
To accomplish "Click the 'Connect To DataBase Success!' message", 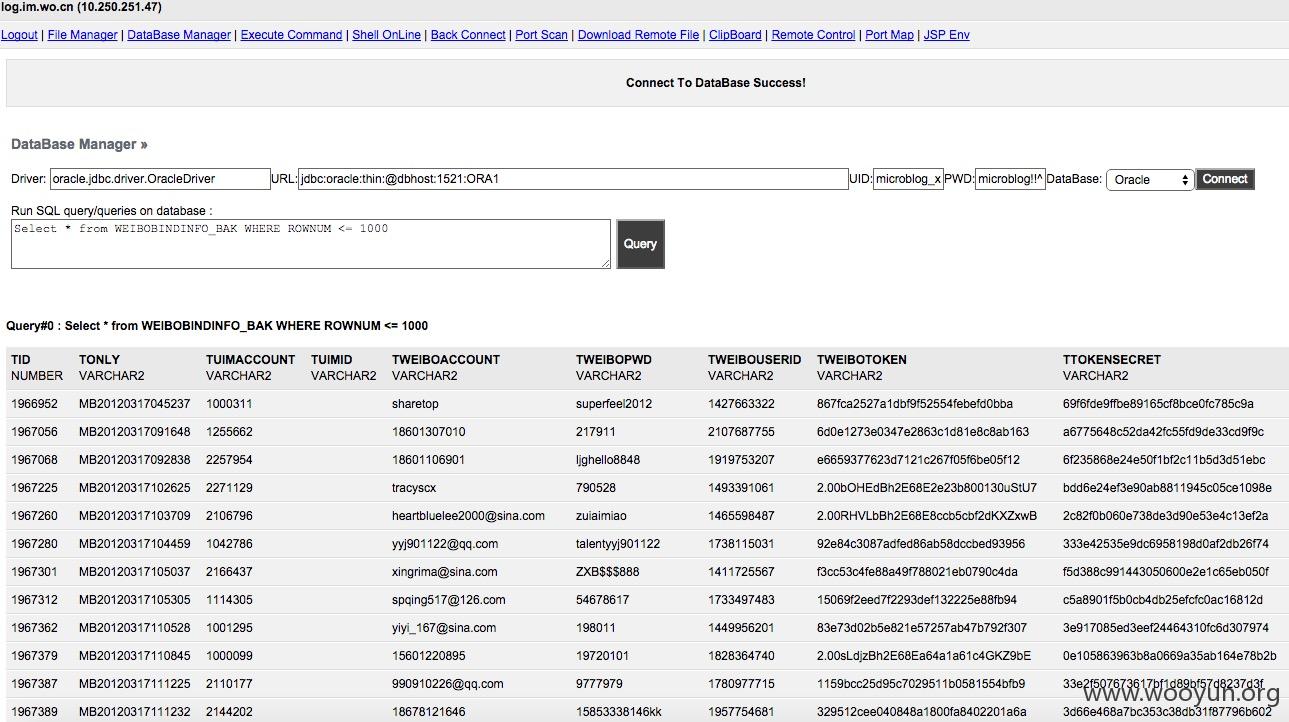I will coord(716,83).
